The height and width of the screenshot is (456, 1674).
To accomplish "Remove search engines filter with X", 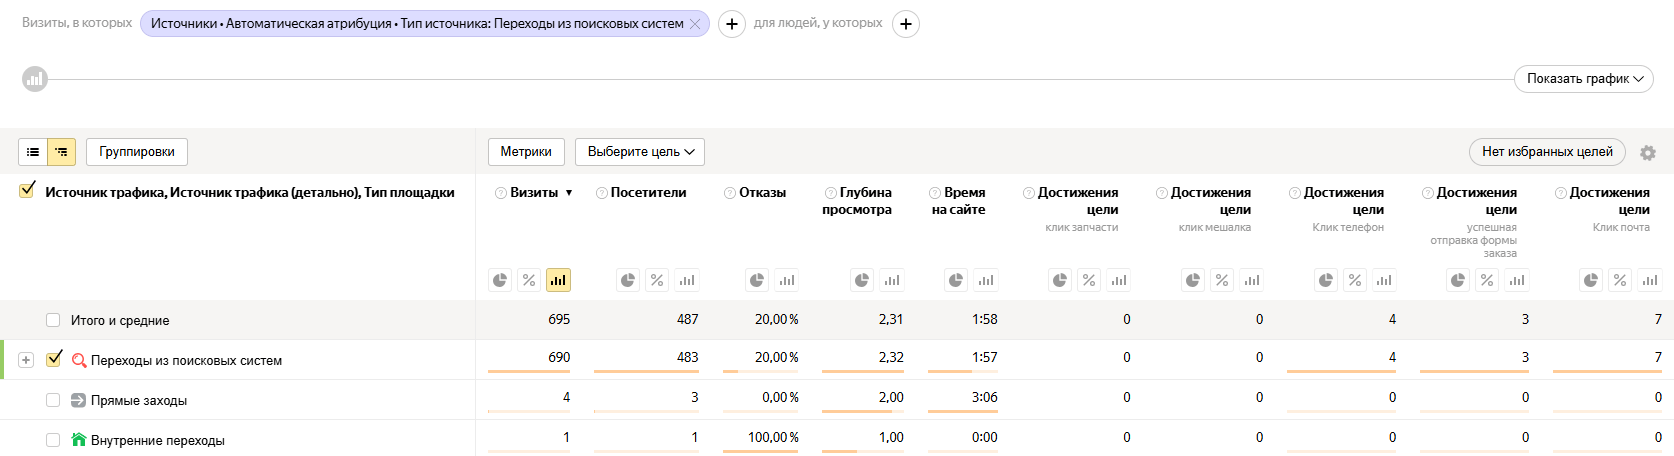I will coord(696,24).
